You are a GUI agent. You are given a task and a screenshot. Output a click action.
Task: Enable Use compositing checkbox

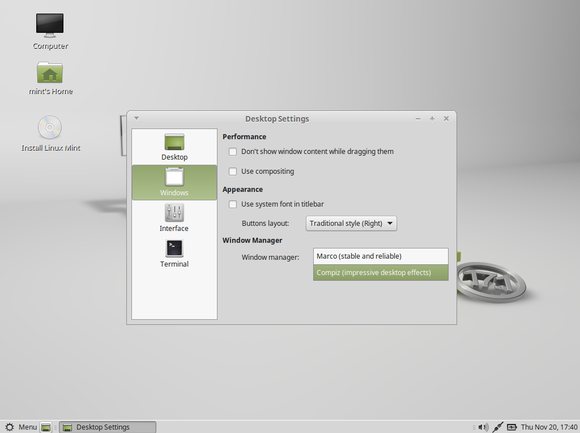tap(233, 171)
